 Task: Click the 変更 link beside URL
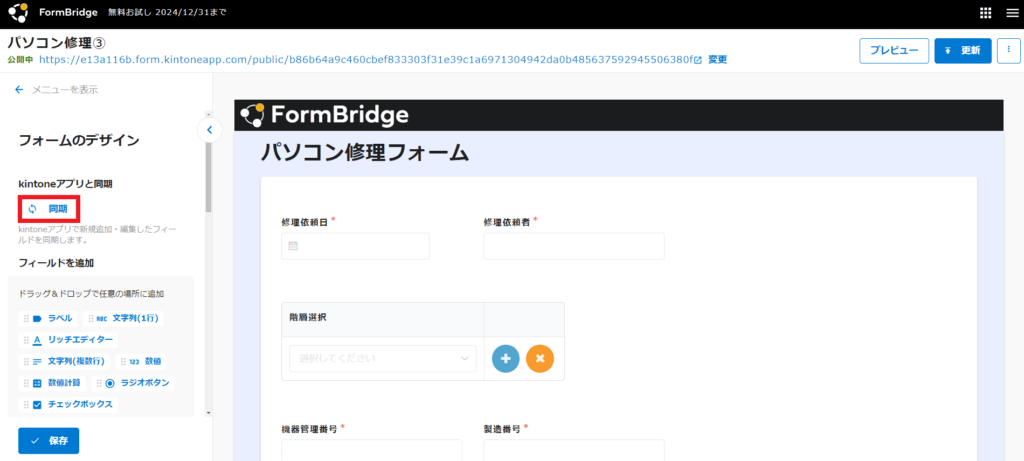pos(718,60)
